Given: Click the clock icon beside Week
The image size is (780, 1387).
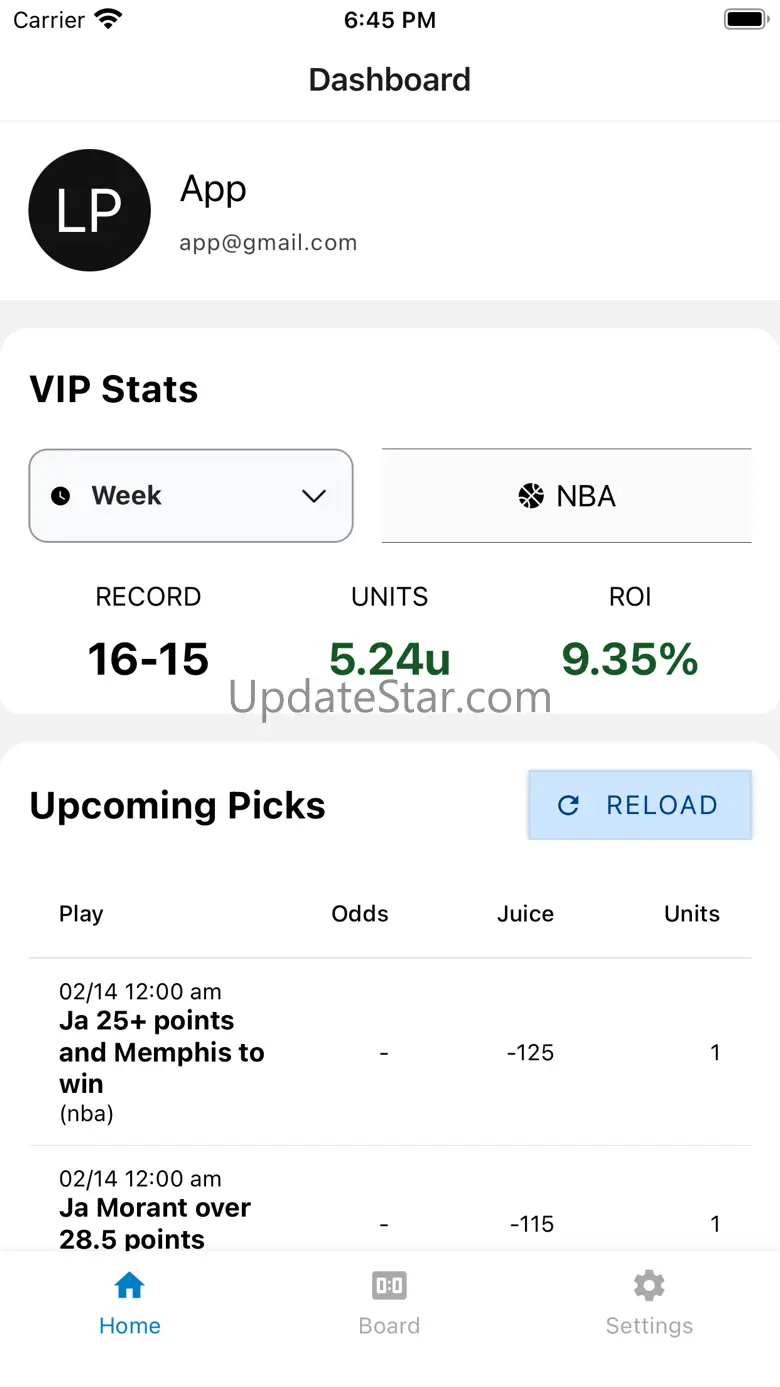Looking at the screenshot, I should click(x=61, y=496).
